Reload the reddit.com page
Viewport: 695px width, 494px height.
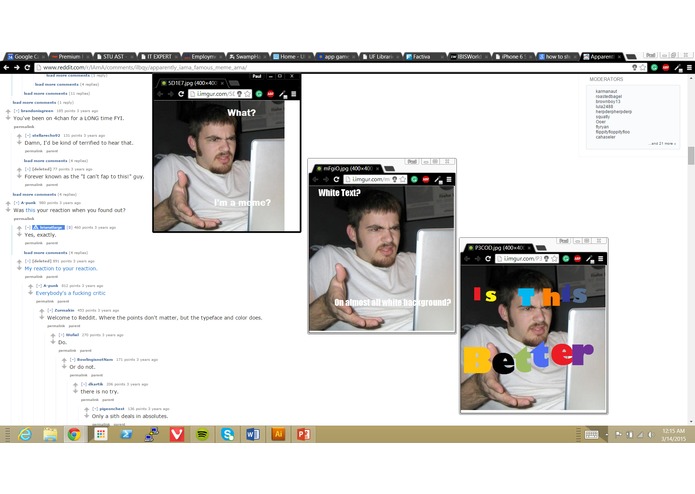tap(27, 67)
